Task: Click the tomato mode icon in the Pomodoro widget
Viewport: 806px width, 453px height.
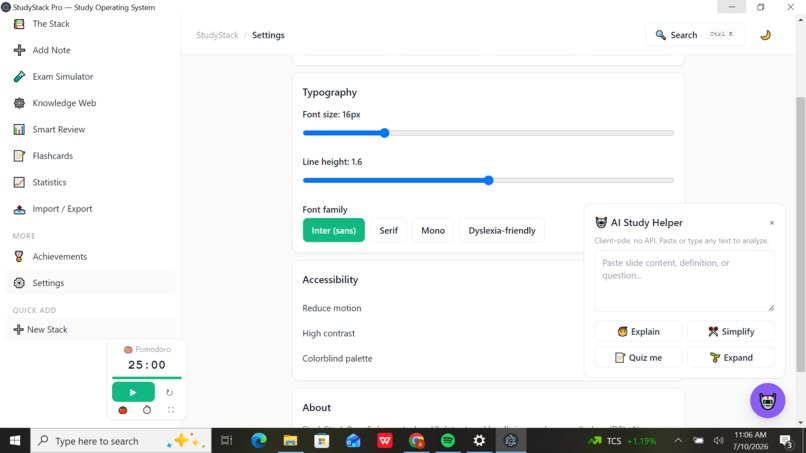Action: click(123, 410)
